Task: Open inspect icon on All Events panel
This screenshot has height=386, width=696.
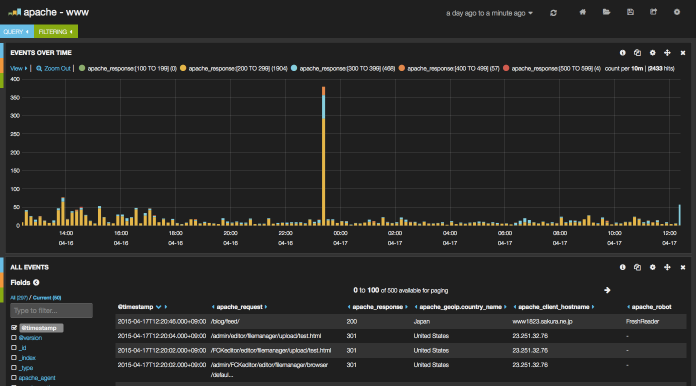Action: 637,267
